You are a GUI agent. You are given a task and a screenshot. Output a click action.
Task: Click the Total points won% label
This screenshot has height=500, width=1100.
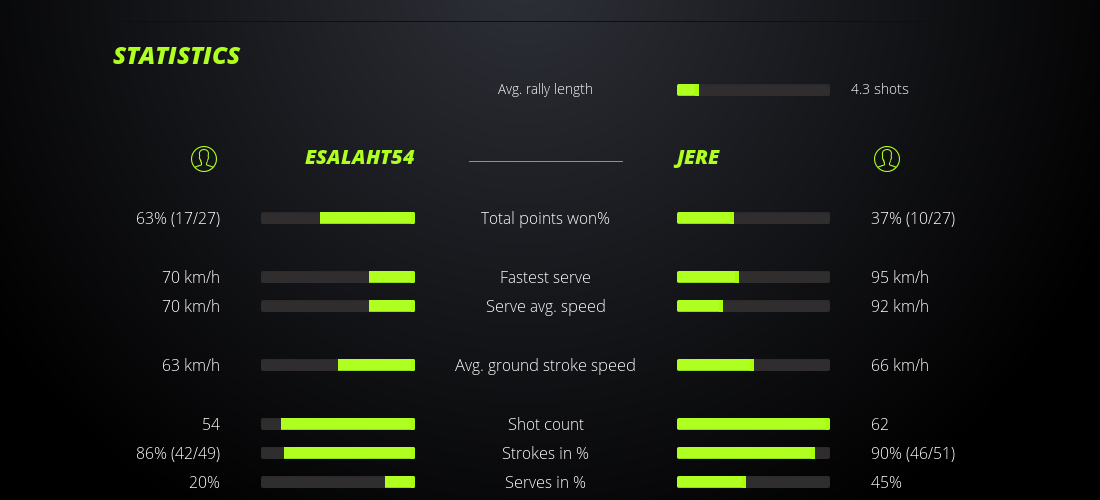click(545, 218)
